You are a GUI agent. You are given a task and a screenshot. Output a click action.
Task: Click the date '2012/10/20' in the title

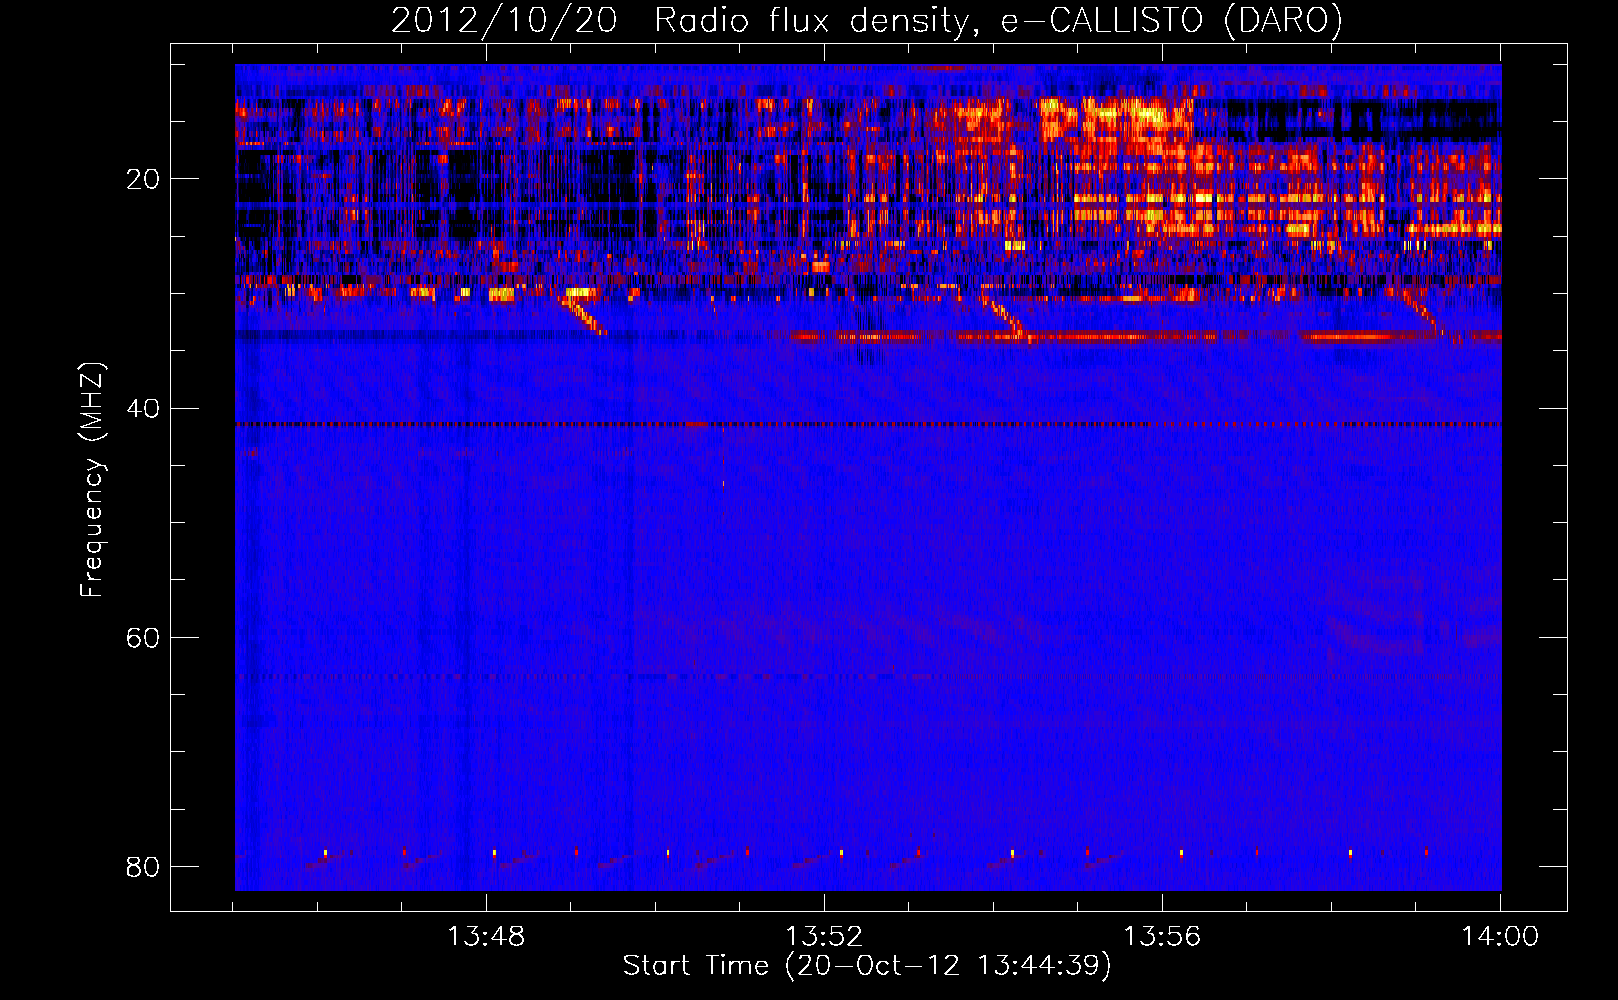click(504, 20)
